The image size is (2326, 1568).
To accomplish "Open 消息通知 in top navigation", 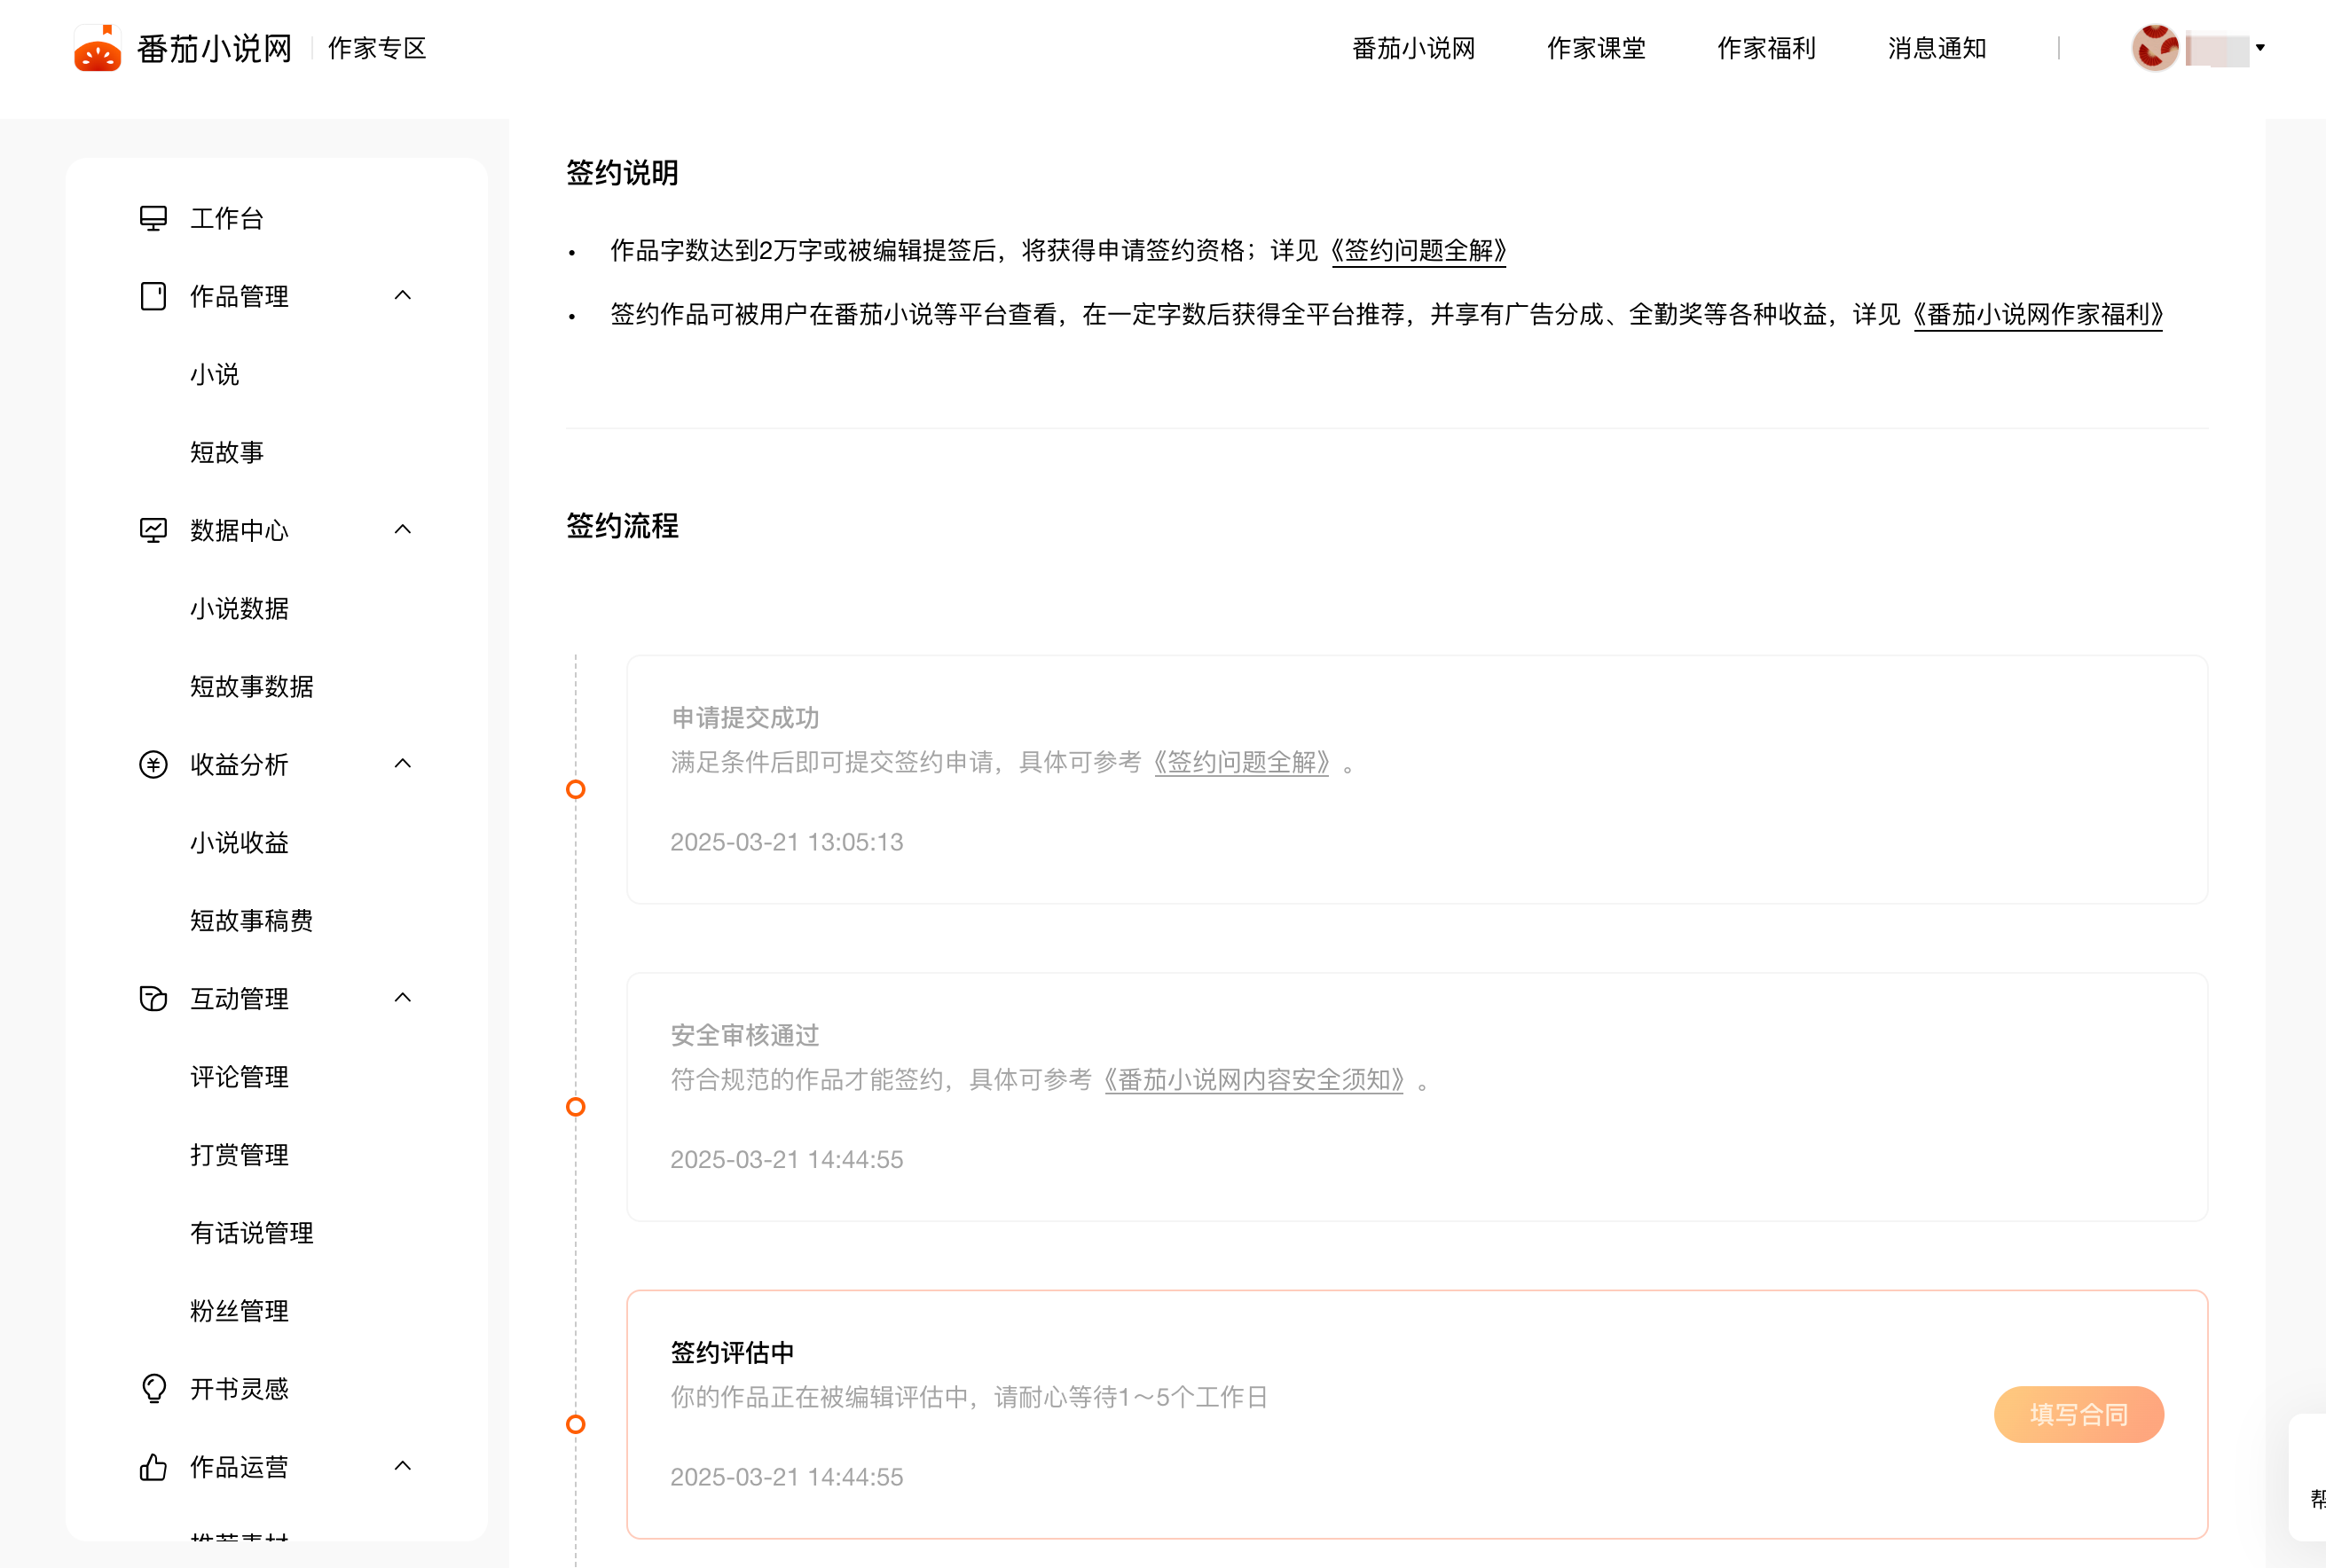I will click(1937, 48).
